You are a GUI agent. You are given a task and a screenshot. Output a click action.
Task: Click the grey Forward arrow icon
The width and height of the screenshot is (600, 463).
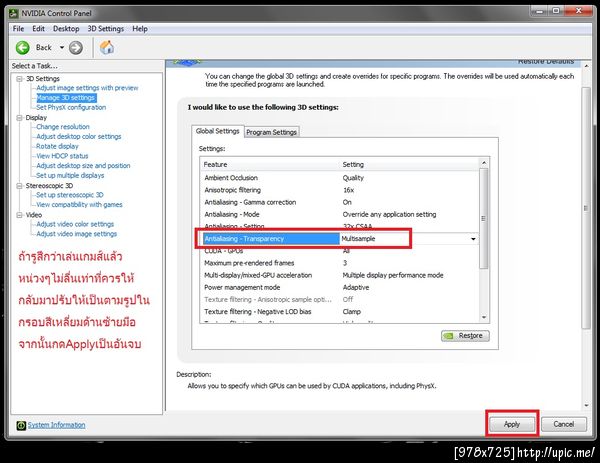76,48
